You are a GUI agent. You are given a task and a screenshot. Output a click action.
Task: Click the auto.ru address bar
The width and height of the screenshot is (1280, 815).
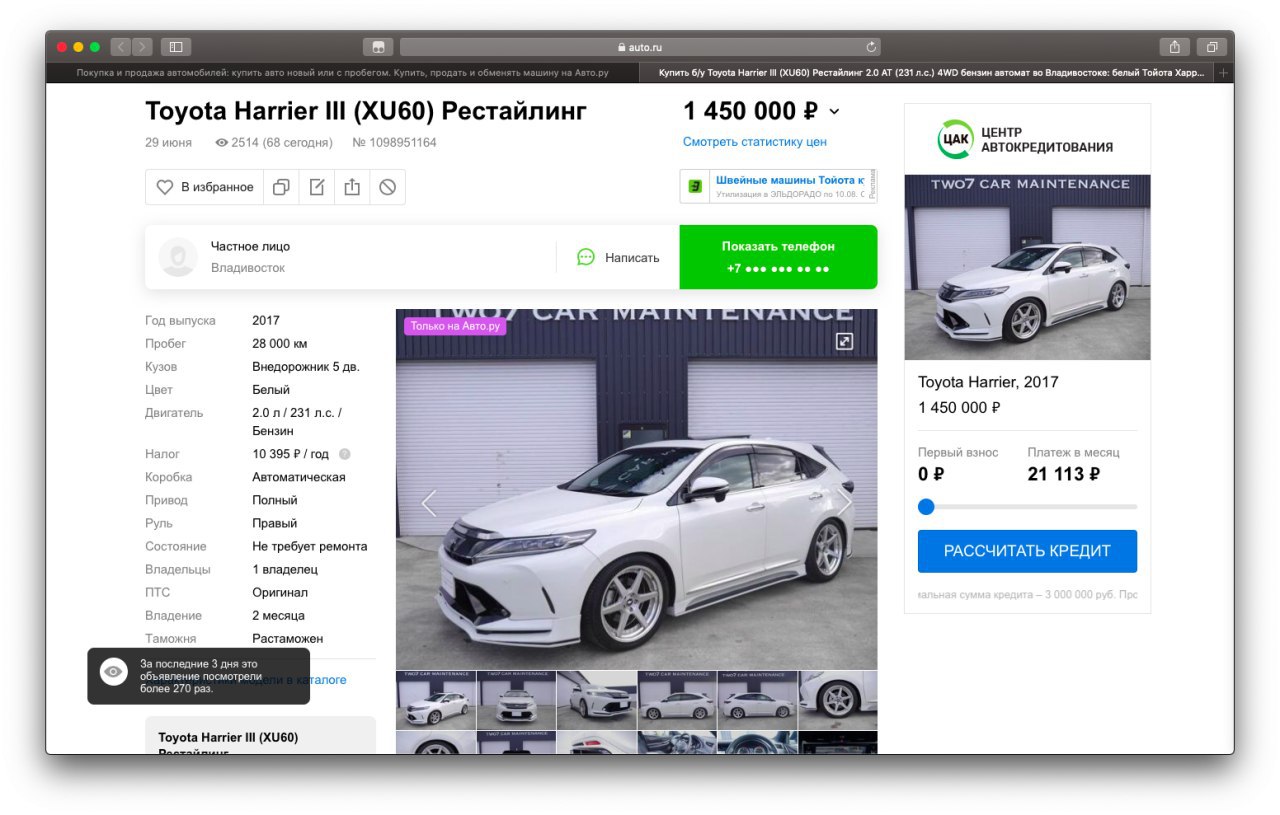[x=640, y=47]
